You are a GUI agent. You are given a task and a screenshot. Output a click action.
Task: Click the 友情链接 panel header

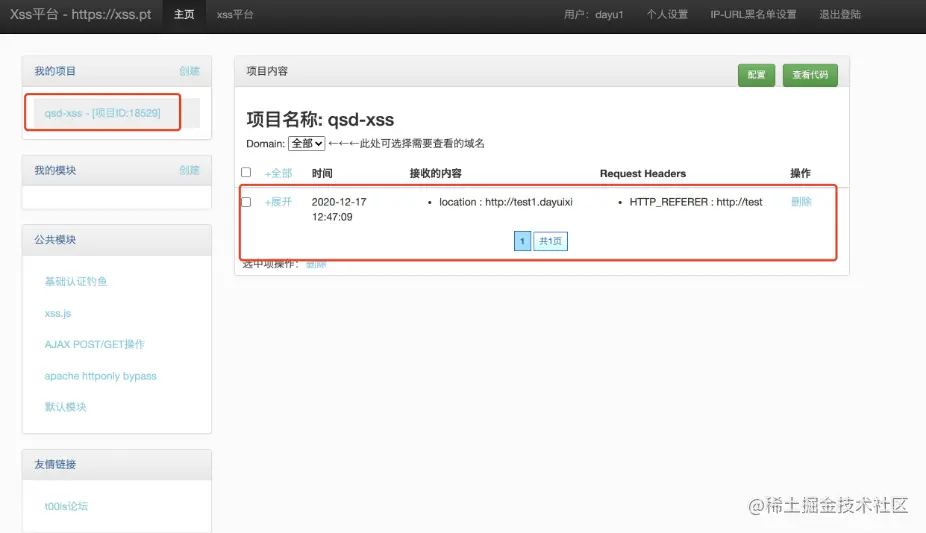click(55, 464)
